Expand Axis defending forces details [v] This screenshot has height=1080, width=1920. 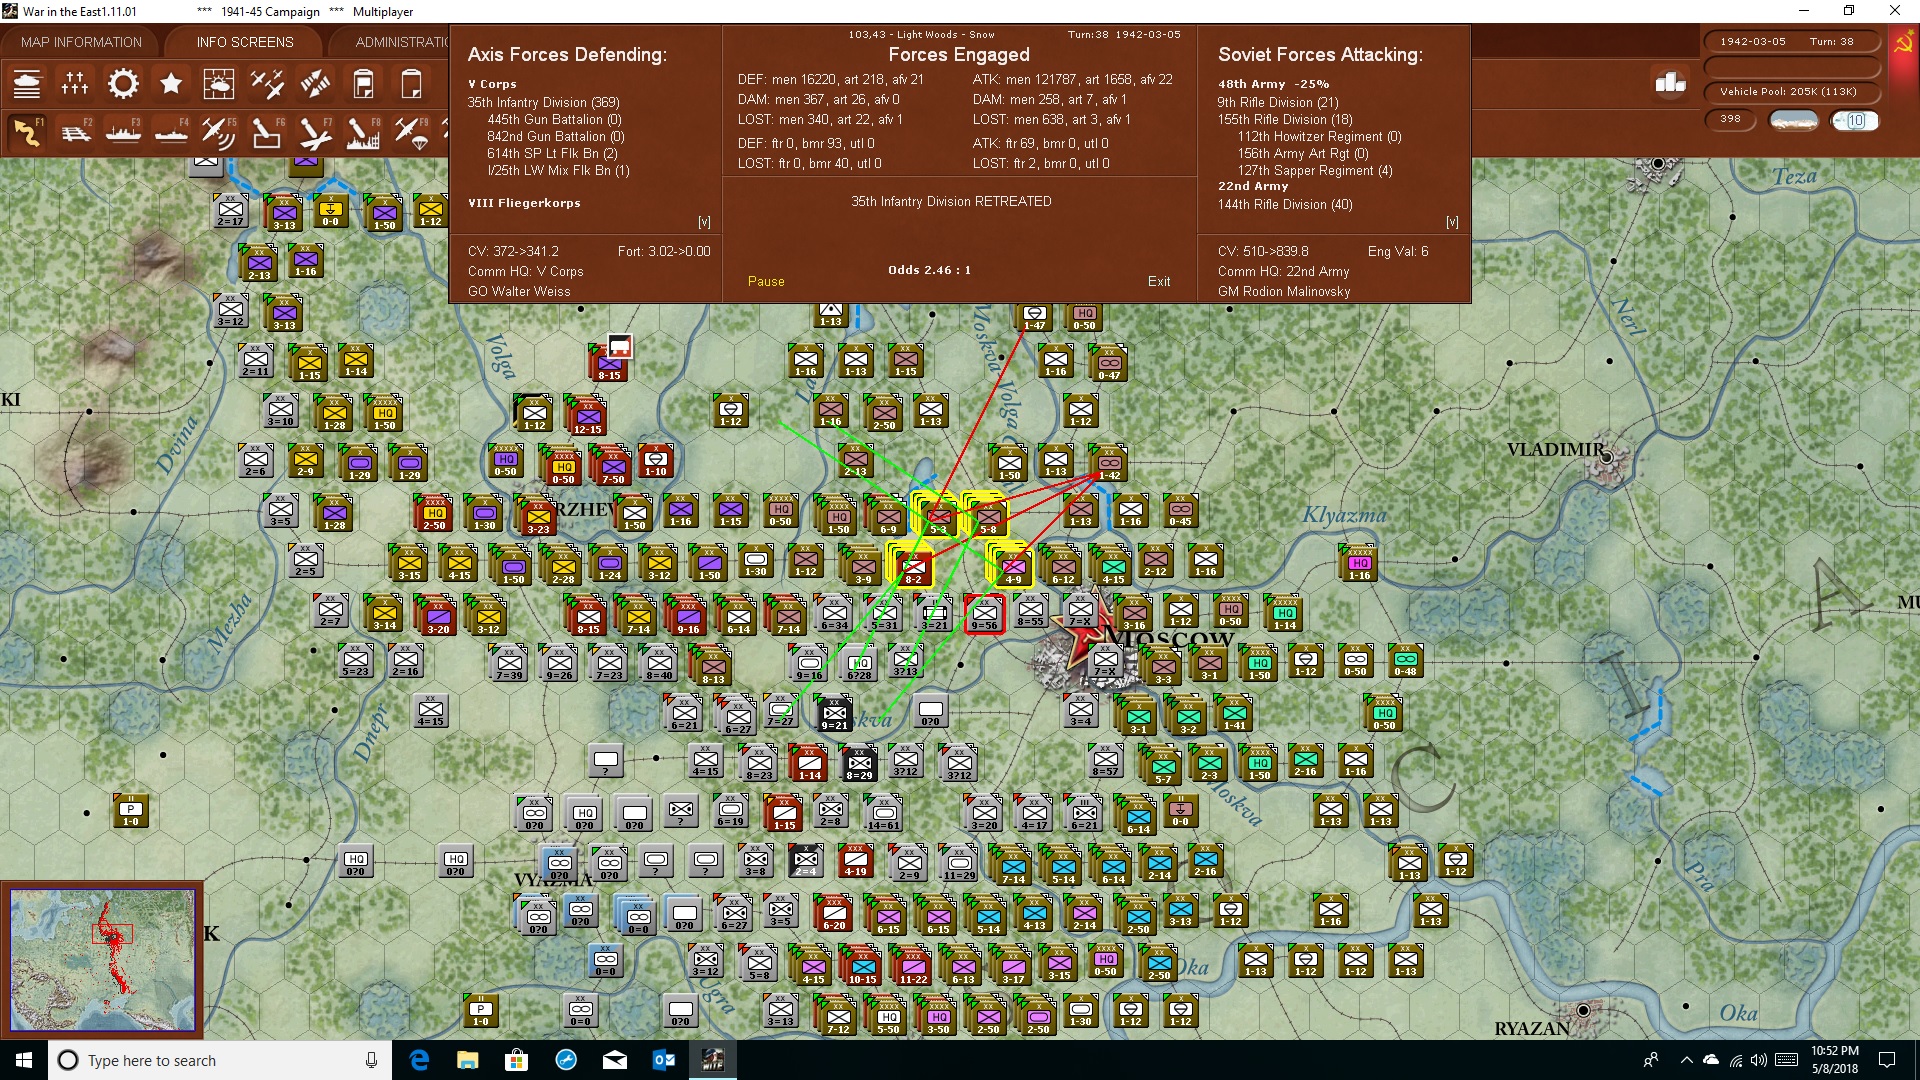tap(704, 222)
